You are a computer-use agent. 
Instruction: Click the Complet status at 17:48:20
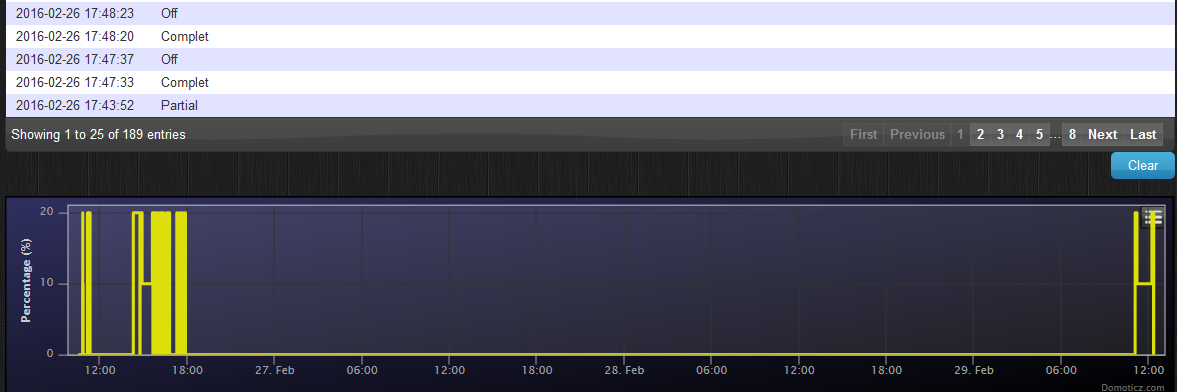185,36
